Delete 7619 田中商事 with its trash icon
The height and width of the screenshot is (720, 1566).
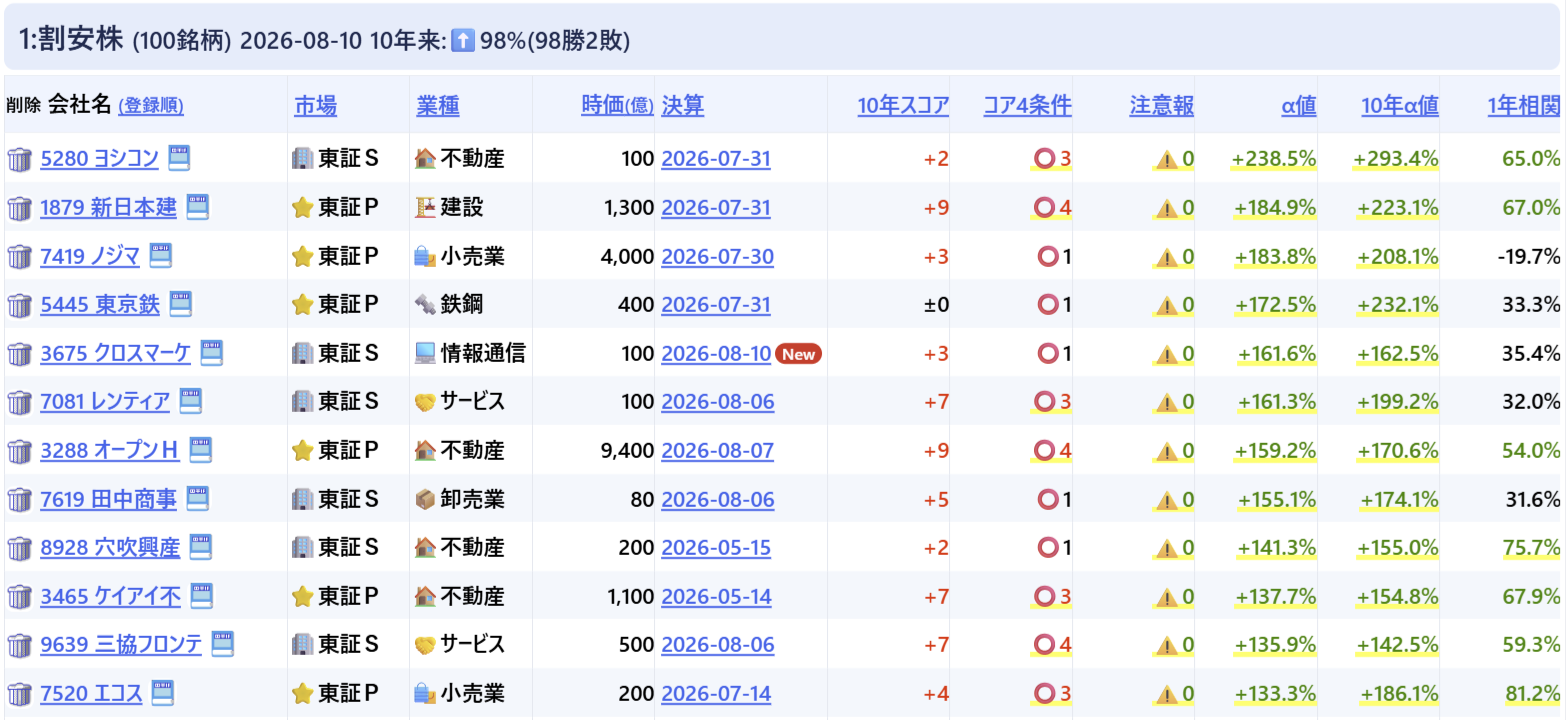point(20,499)
